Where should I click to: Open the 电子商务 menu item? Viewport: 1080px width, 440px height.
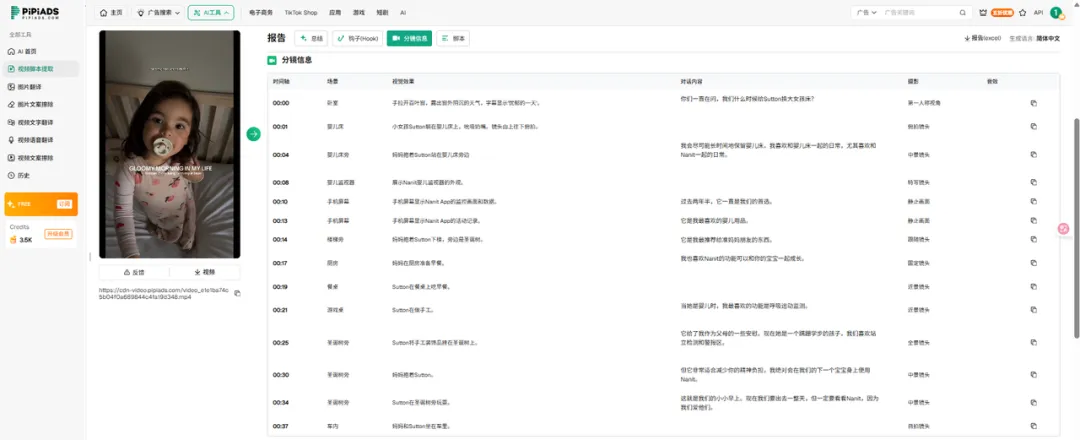(261, 12)
